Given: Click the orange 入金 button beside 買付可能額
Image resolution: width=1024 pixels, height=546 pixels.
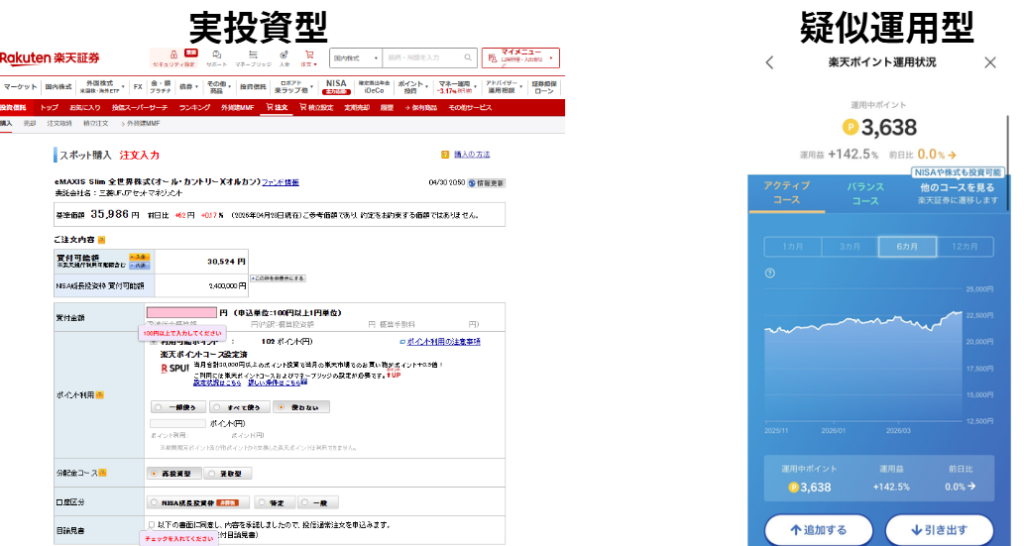Looking at the screenshot, I should click(139, 257).
